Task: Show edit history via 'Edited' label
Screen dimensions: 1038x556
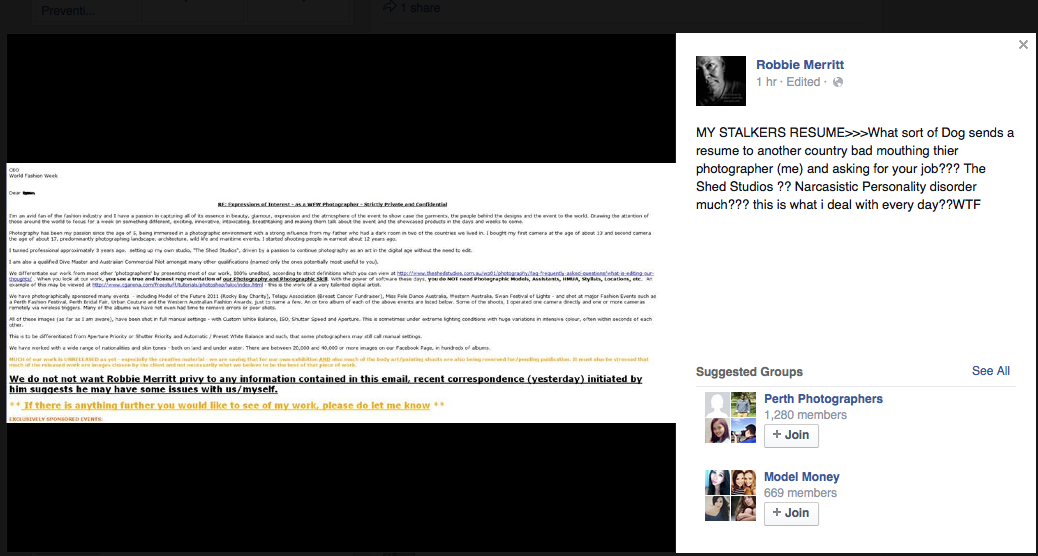Action: point(803,82)
